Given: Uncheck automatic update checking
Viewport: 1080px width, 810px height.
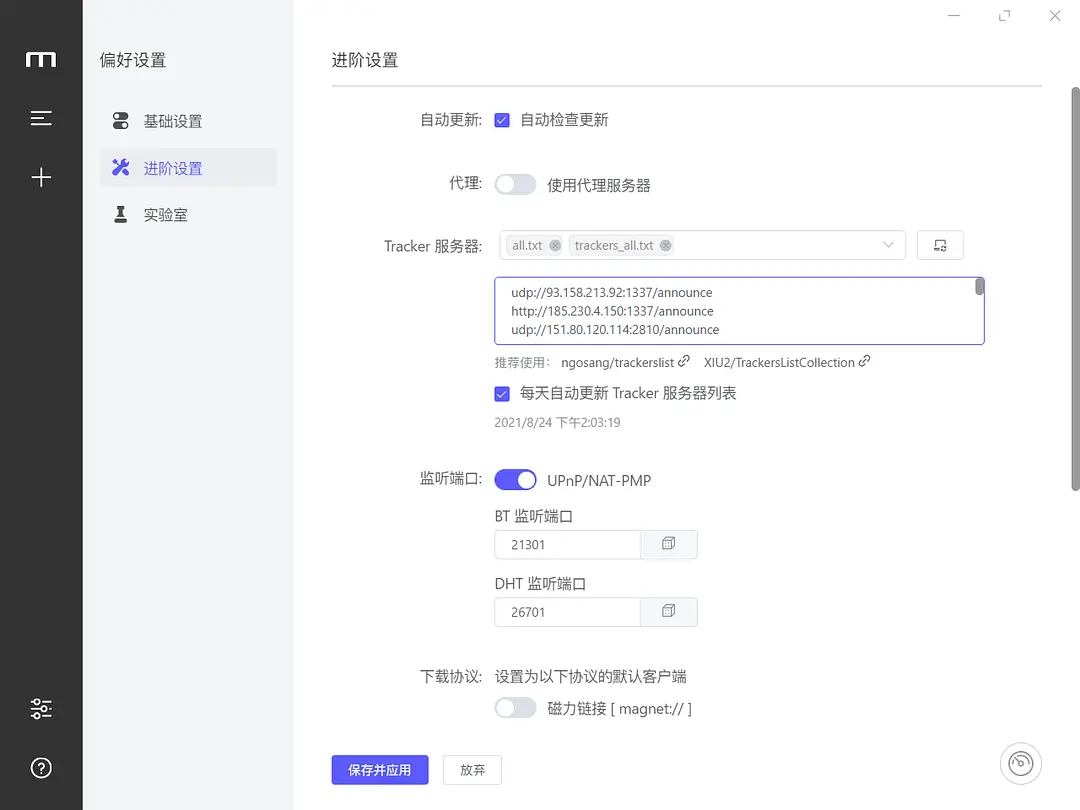Looking at the screenshot, I should click(501, 121).
